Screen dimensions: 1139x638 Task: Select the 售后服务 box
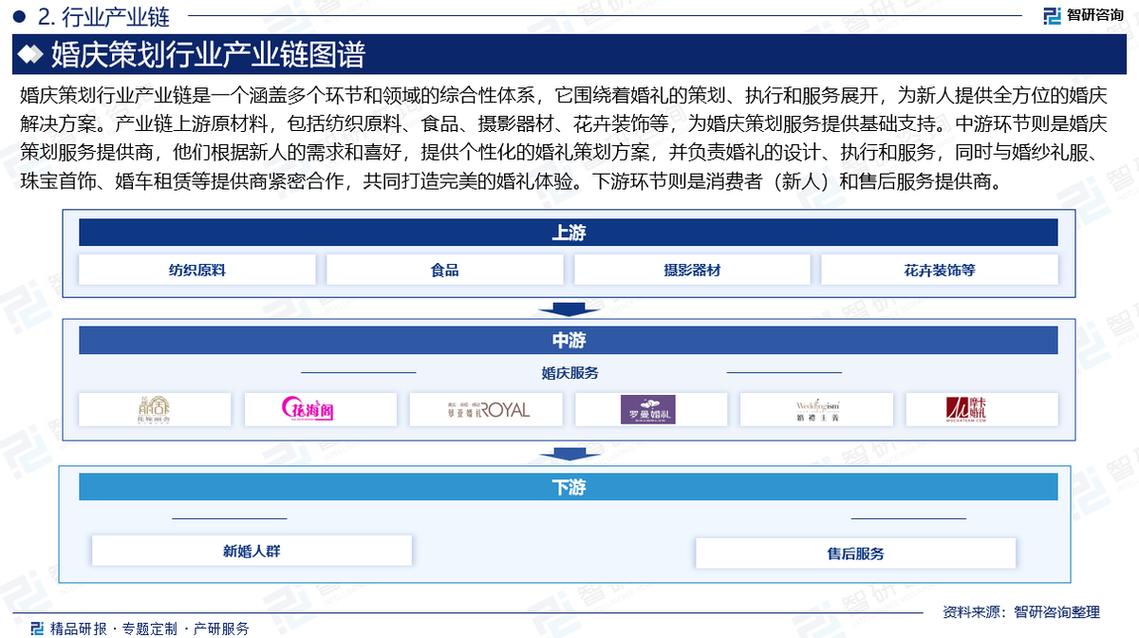[855, 553]
